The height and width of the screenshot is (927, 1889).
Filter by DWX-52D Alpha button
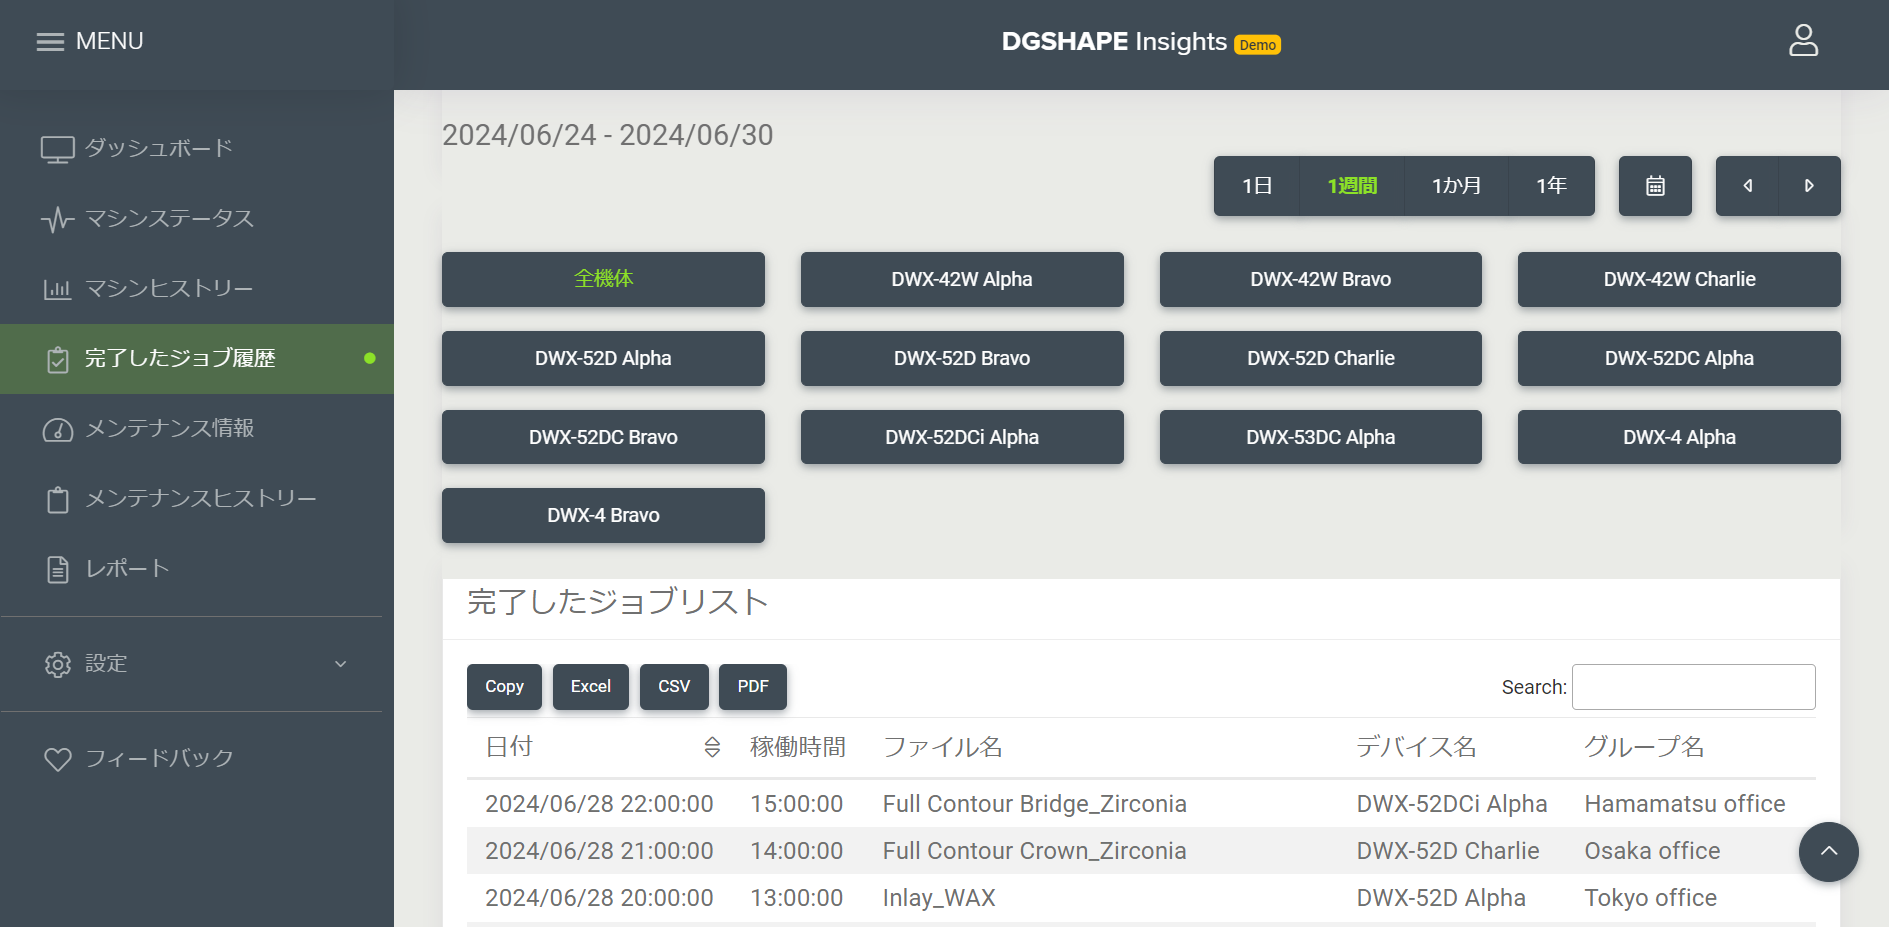(x=603, y=358)
